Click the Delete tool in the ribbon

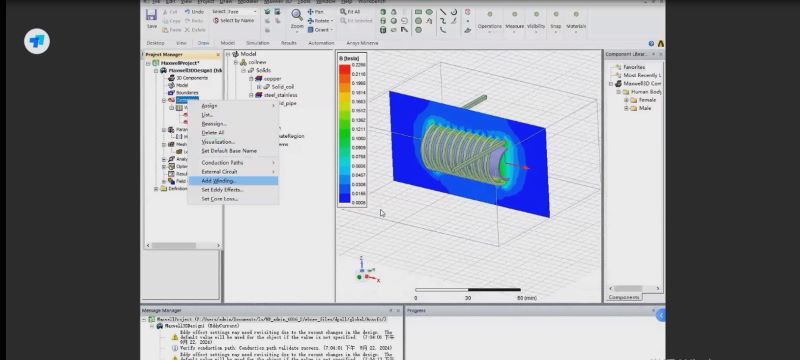pyautogui.click(x=194, y=30)
